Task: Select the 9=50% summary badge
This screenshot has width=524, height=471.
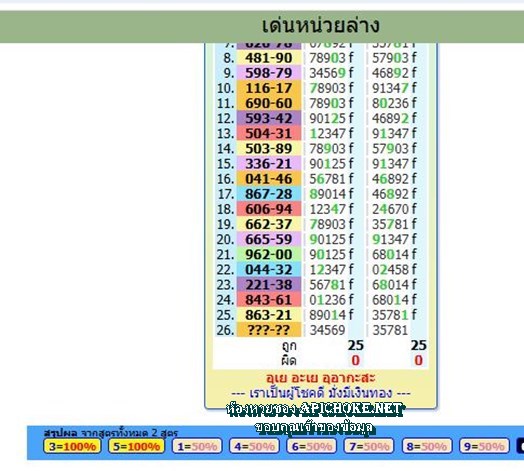Action: [484, 446]
